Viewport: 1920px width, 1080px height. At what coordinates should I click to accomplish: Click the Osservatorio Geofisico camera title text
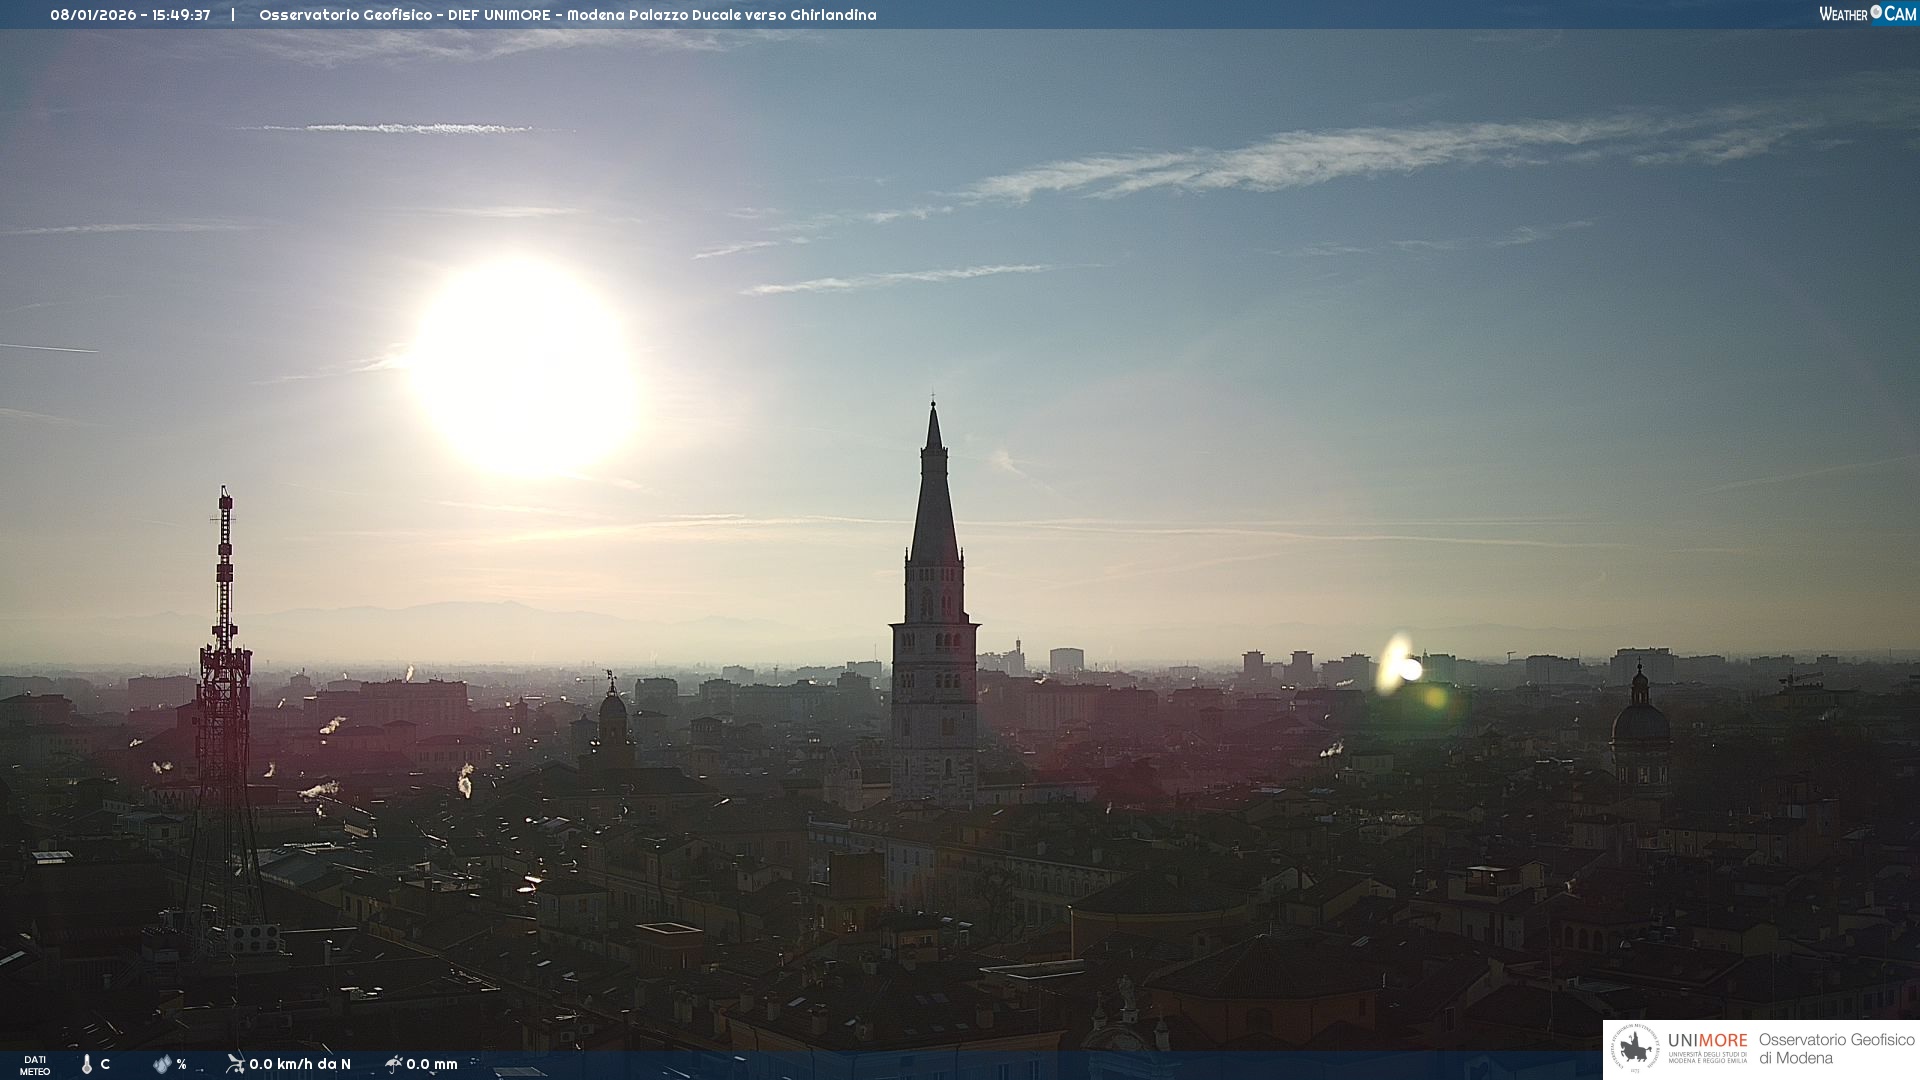(x=567, y=15)
